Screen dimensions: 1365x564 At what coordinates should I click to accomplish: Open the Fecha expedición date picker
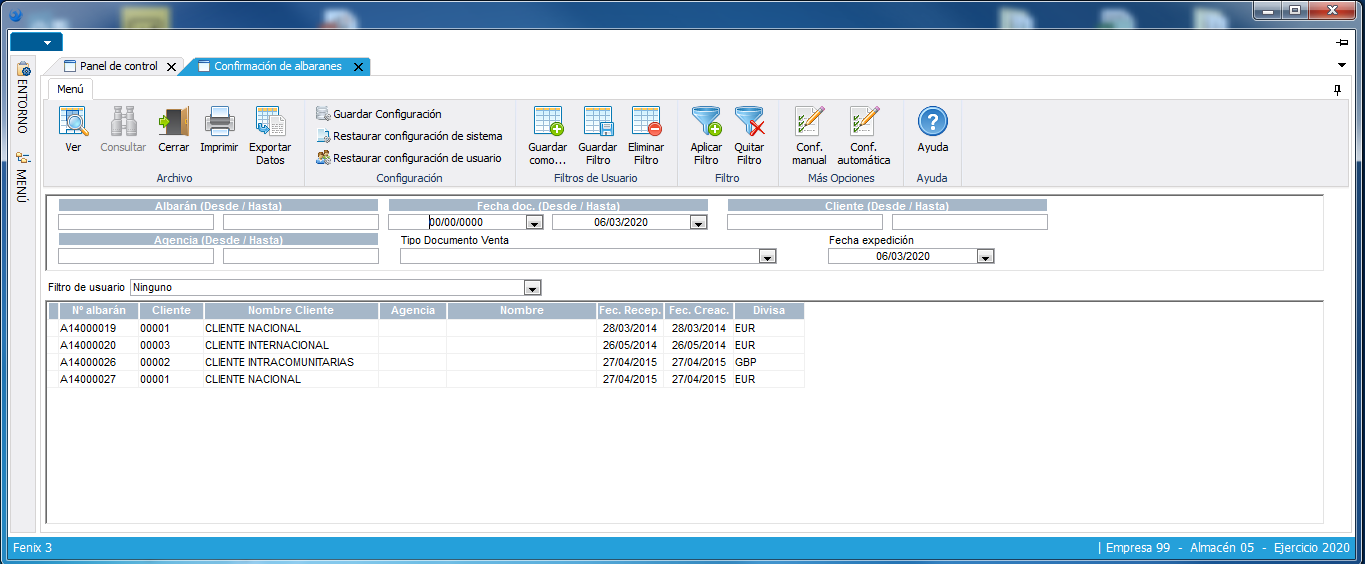coord(985,257)
